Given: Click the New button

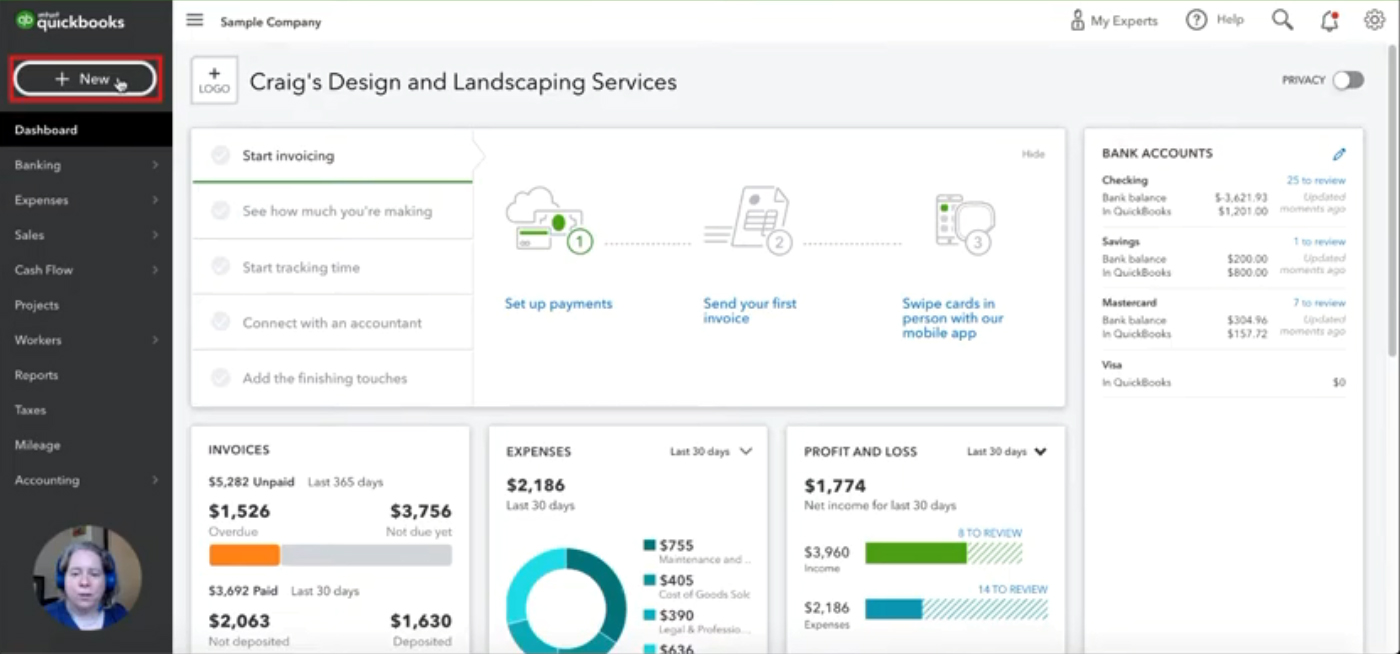Looking at the screenshot, I should pyautogui.click(x=85, y=79).
